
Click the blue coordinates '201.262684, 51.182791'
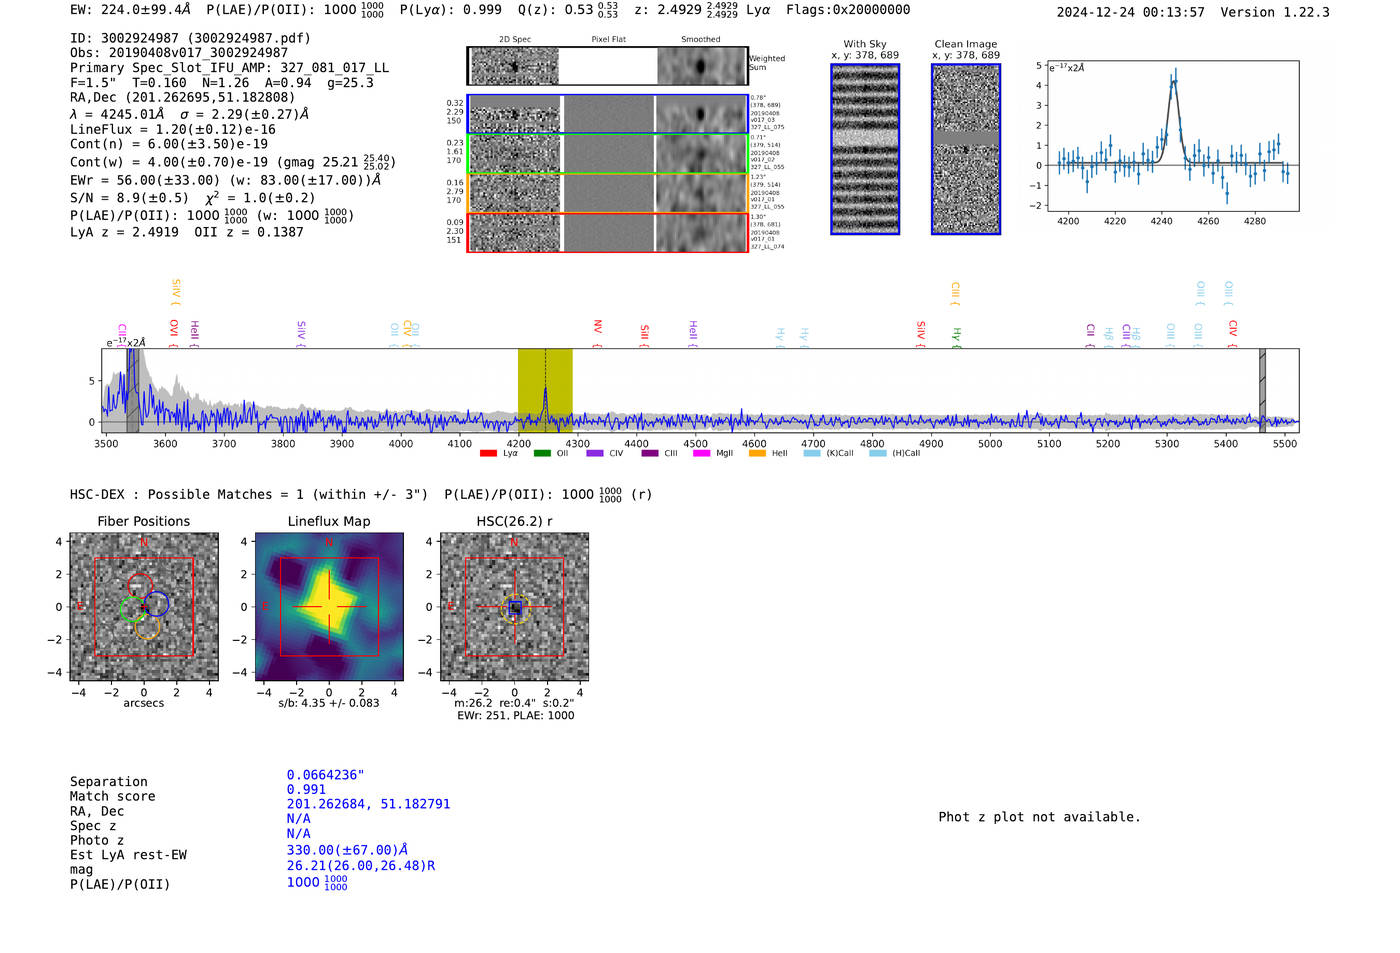(x=368, y=804)
